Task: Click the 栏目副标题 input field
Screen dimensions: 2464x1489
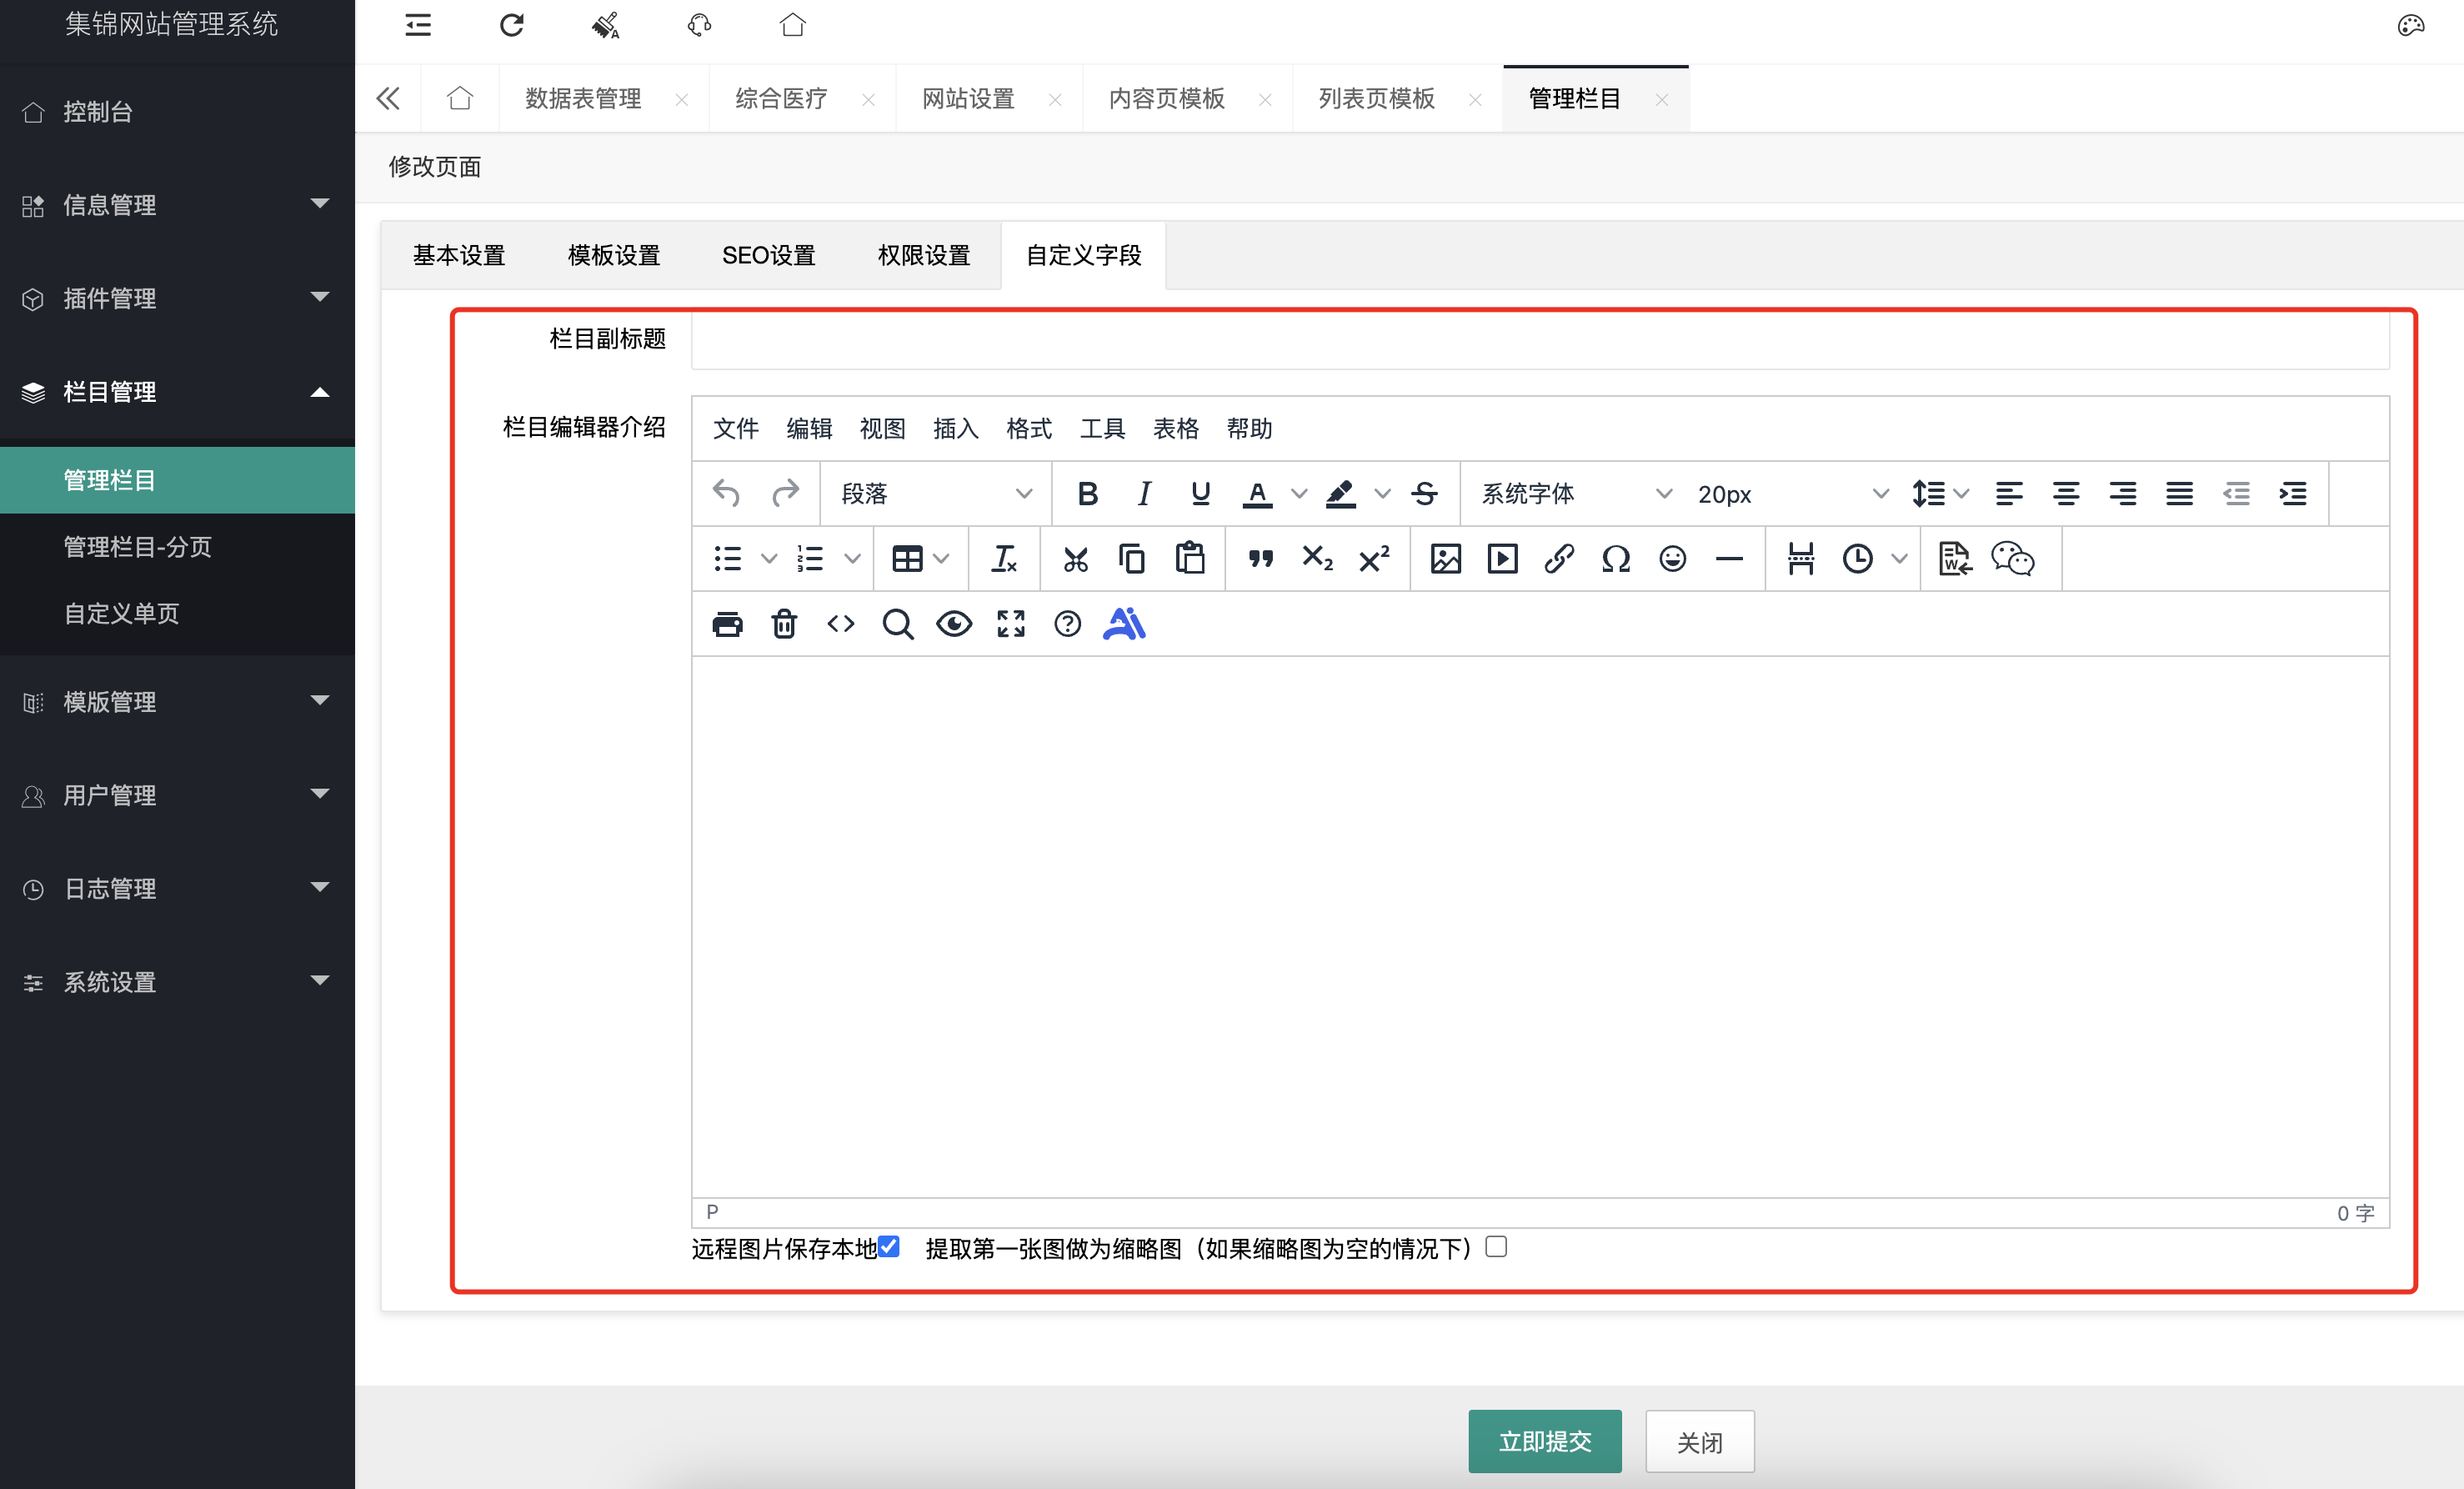Action: tap(1540, 340)
